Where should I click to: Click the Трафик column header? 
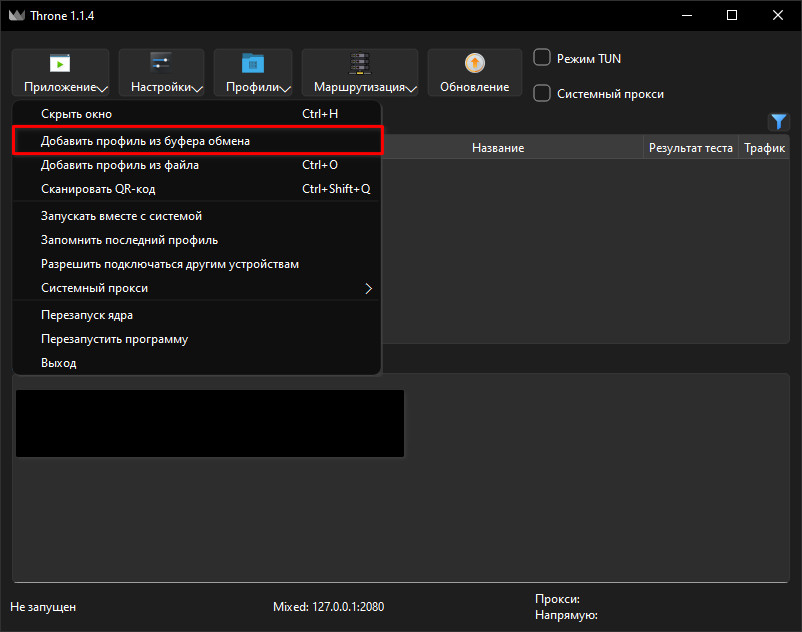pos(764,148)
